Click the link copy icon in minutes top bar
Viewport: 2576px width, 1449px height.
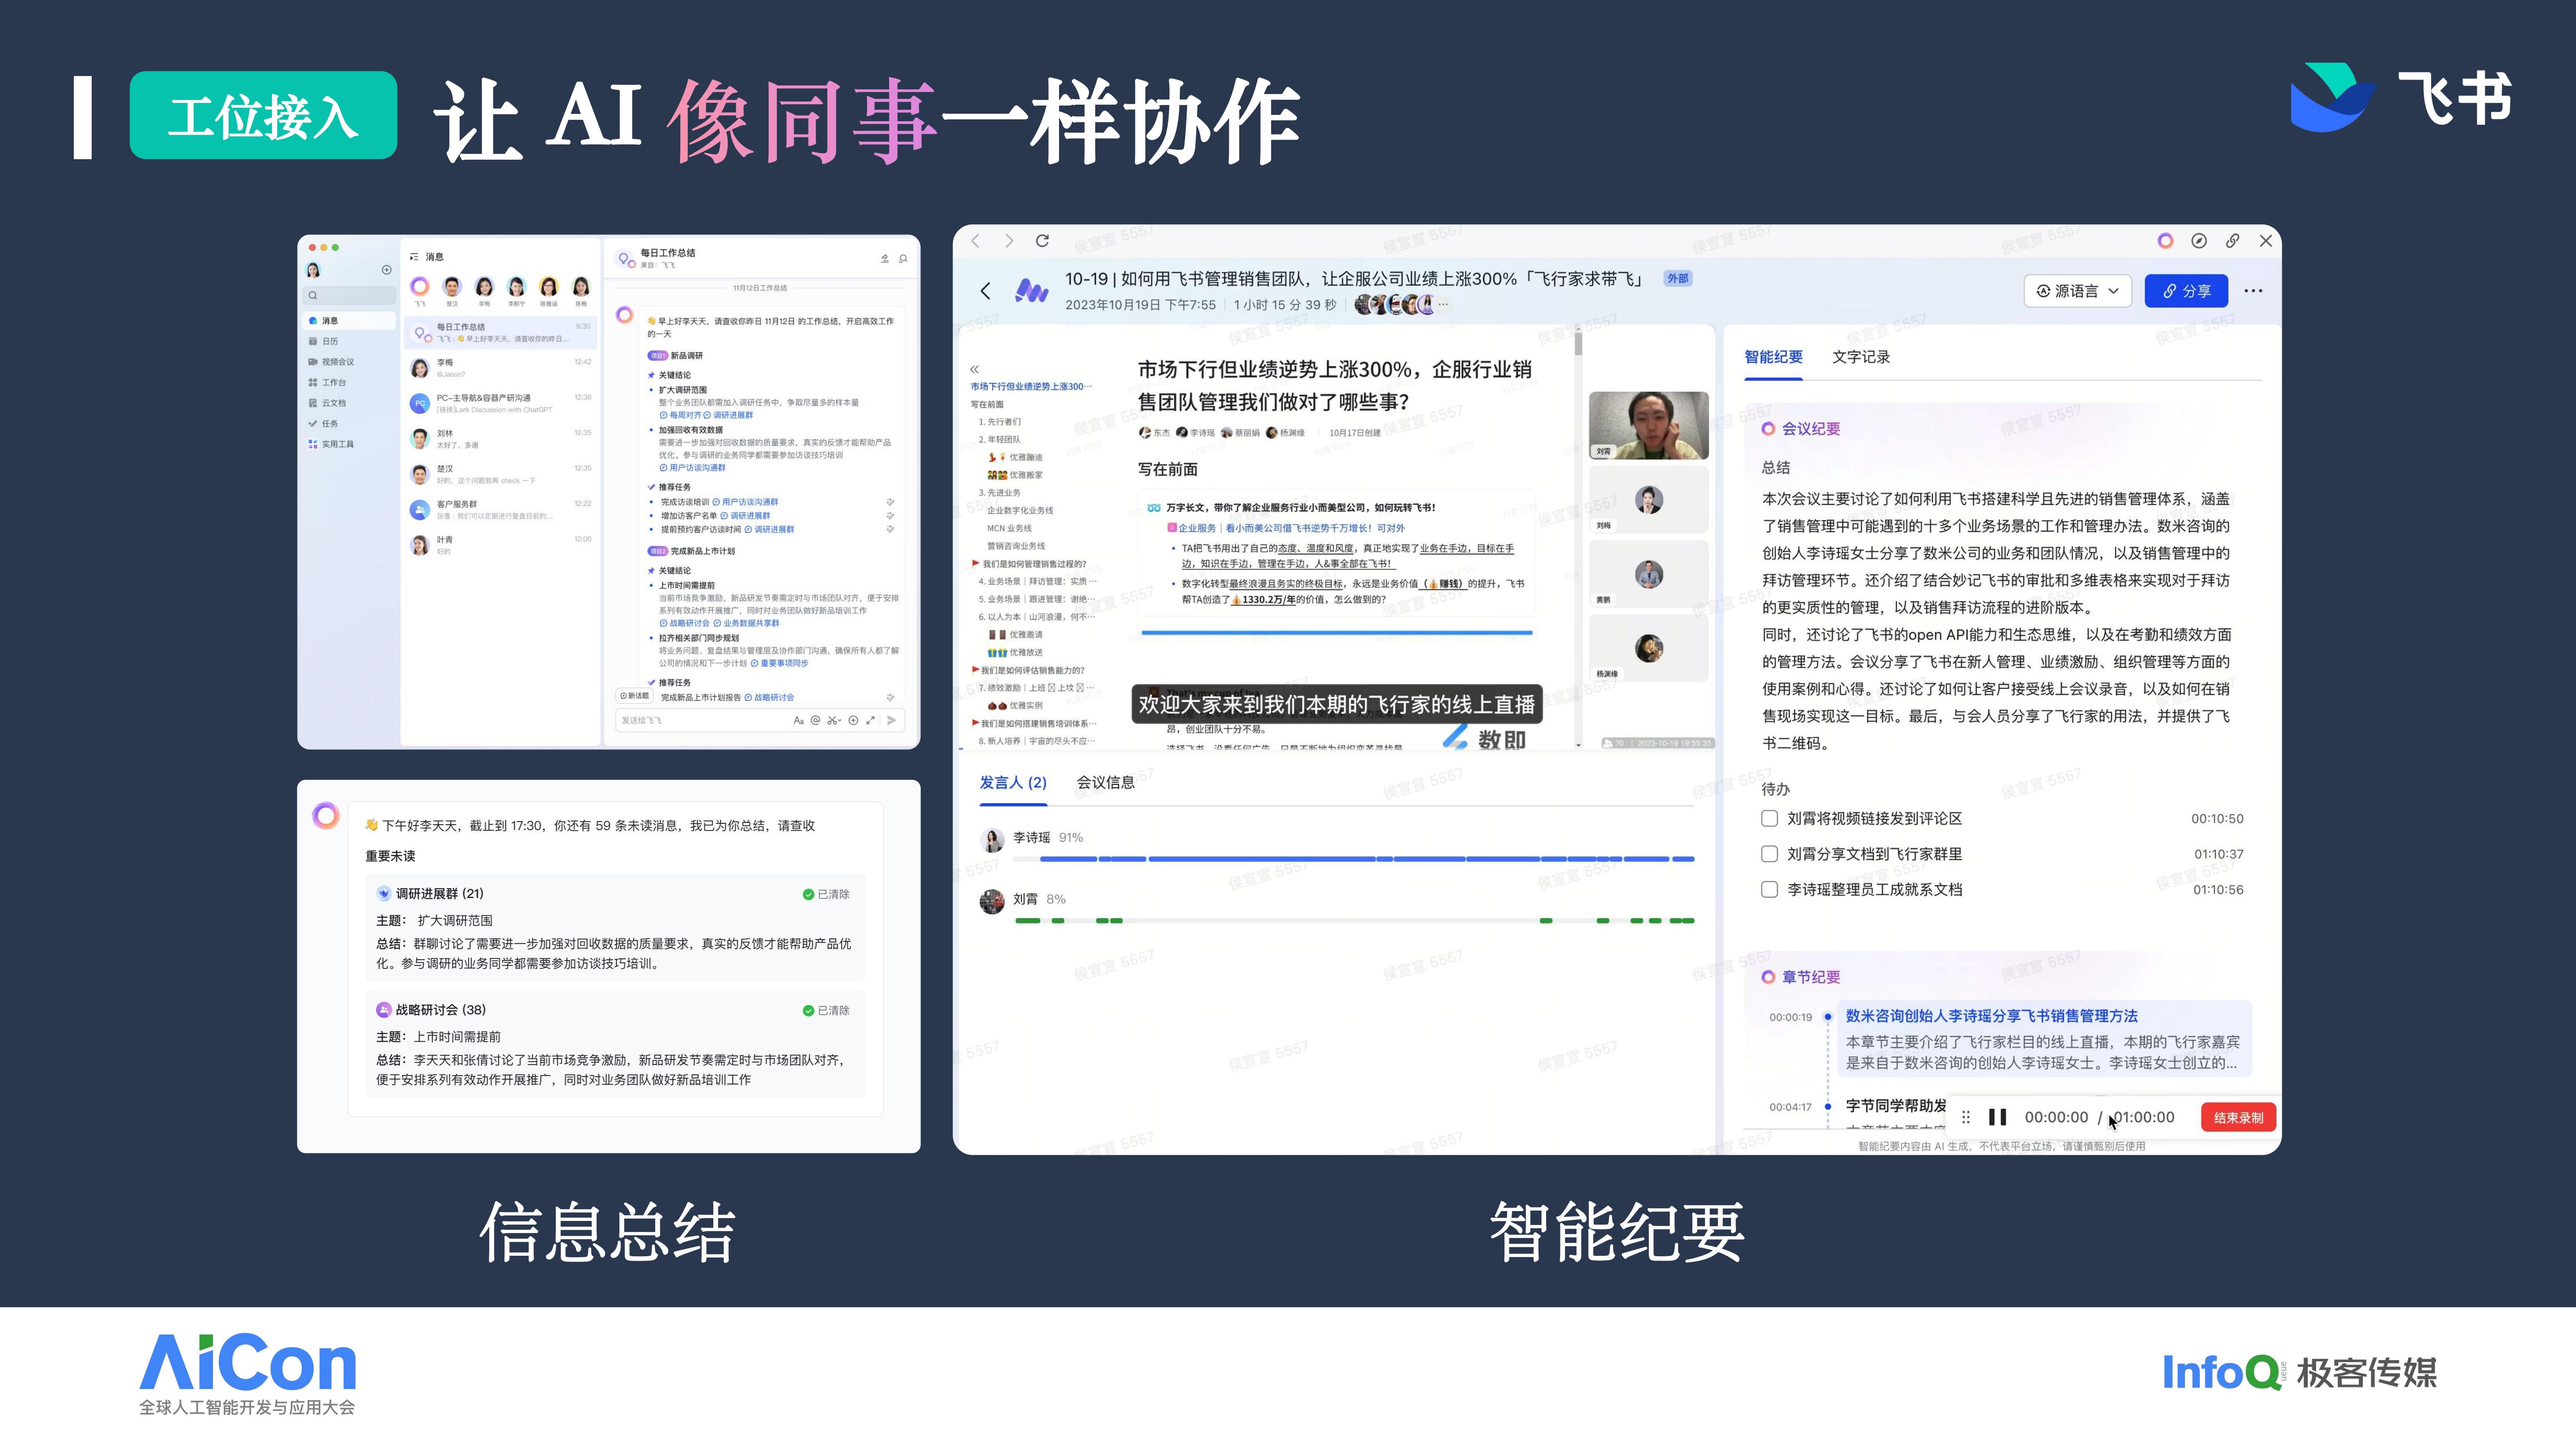pyautogui.click(x=2233, y=241)
